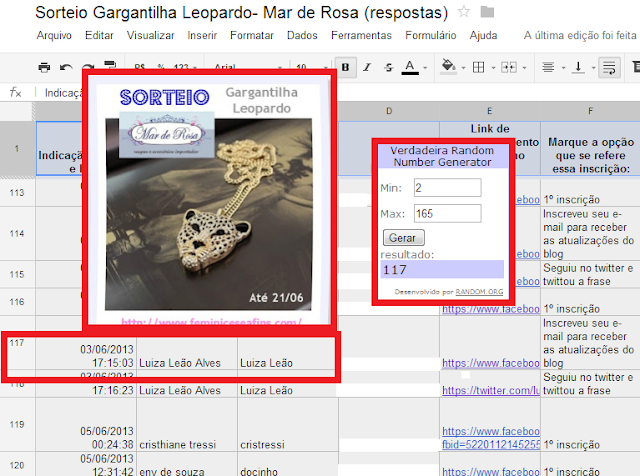Toggle the text wrapping icon
Screen dimensions: 640x476
click(x=609, y=67)
